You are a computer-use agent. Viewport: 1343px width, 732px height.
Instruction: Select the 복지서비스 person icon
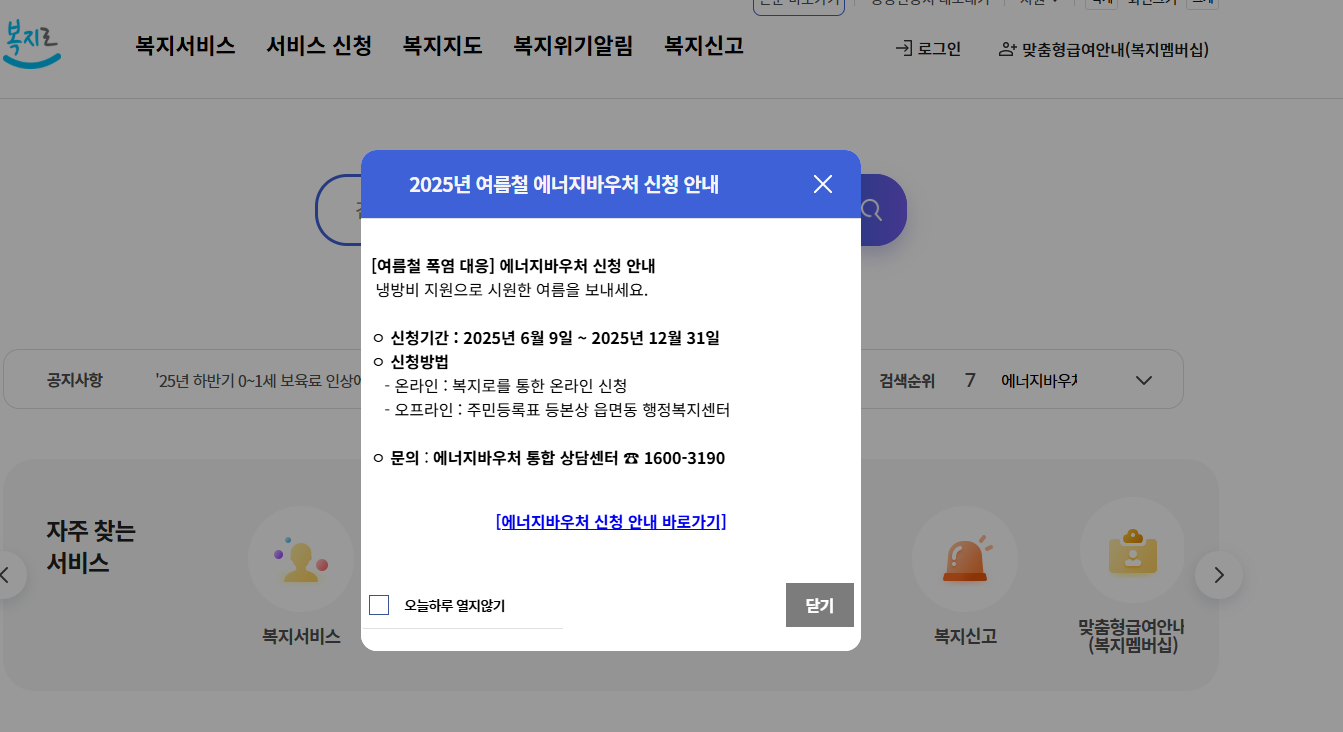click(300, 558)
